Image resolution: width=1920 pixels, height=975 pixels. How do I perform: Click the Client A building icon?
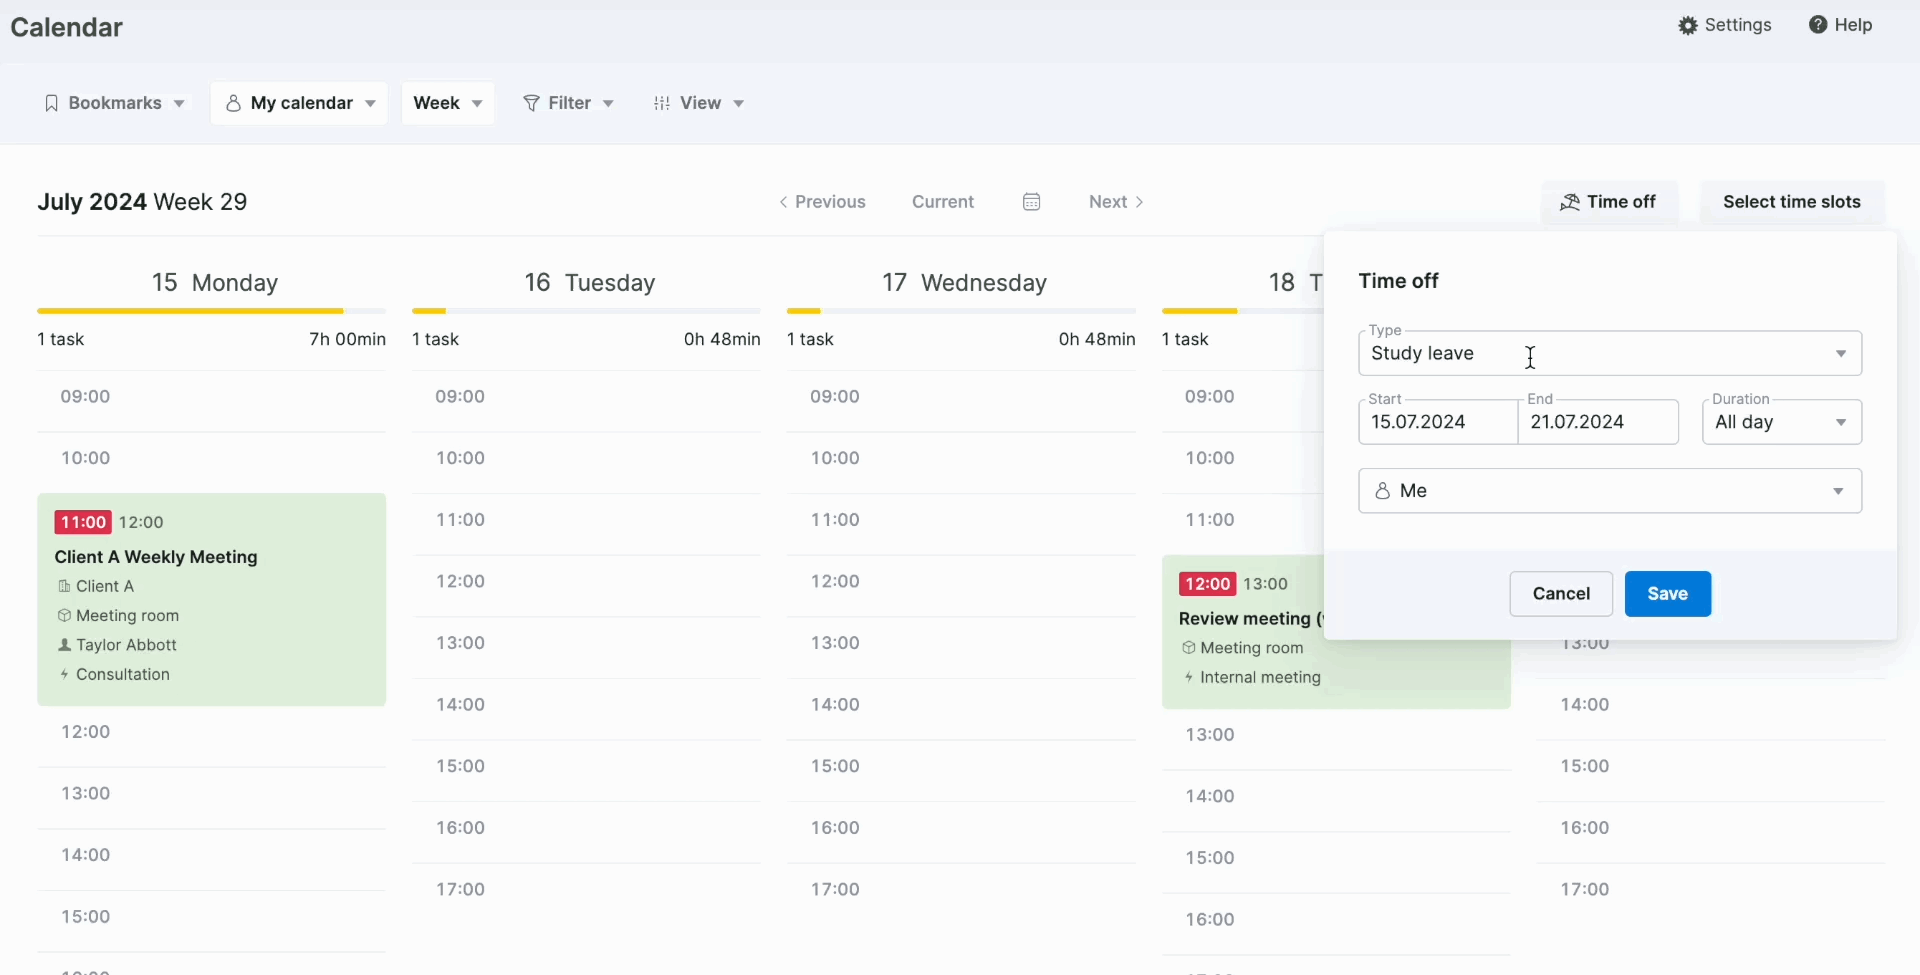pyautogui.click(x=64, y=586)
